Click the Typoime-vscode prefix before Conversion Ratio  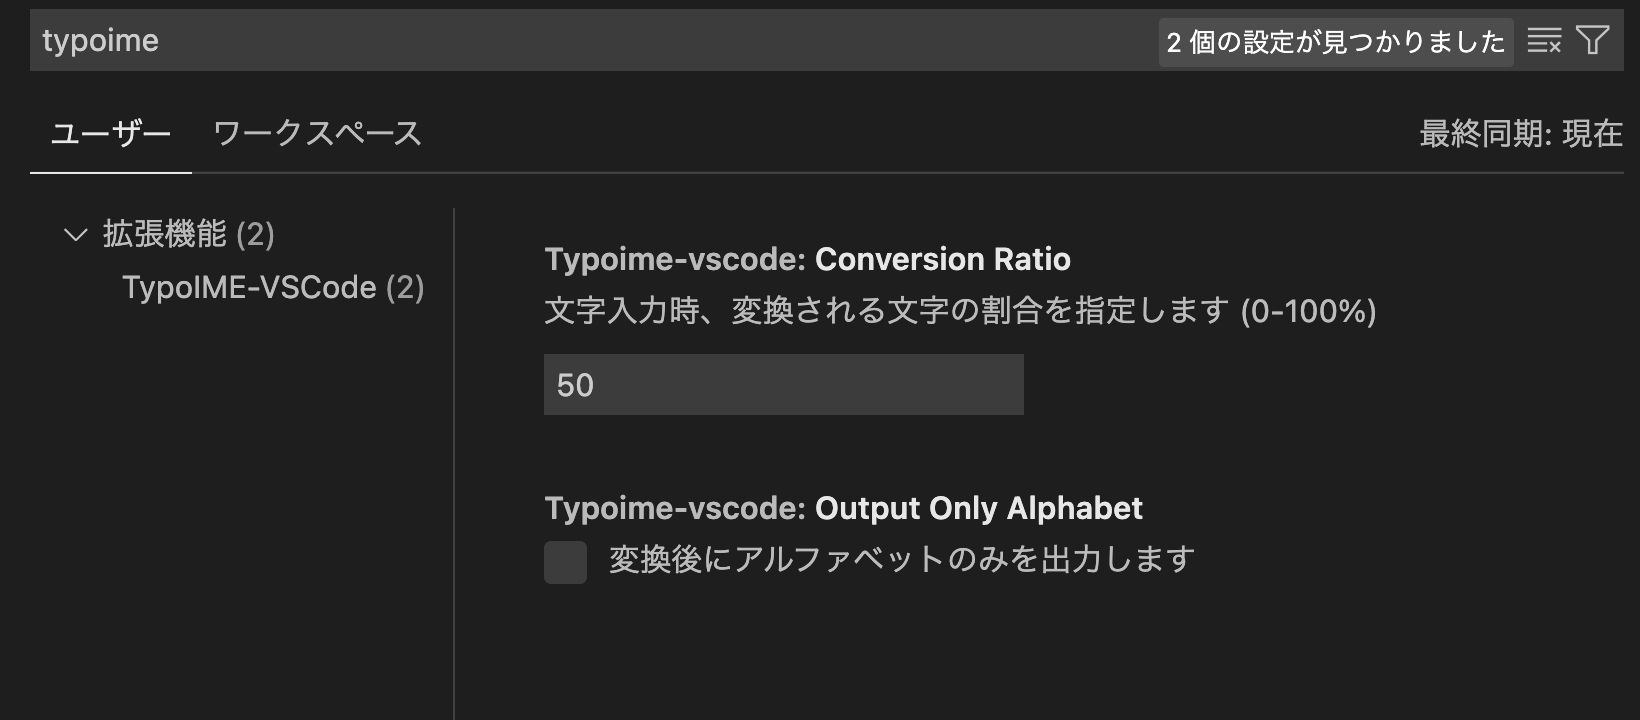675,260
